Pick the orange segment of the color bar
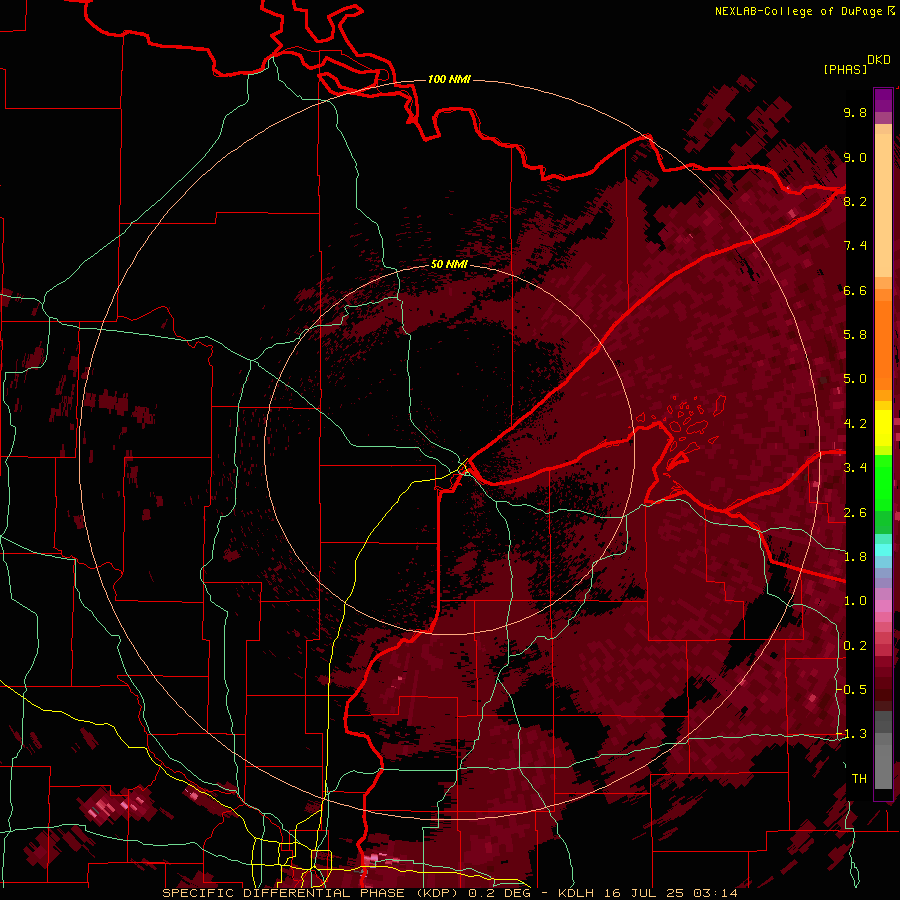 coord(883,340)
